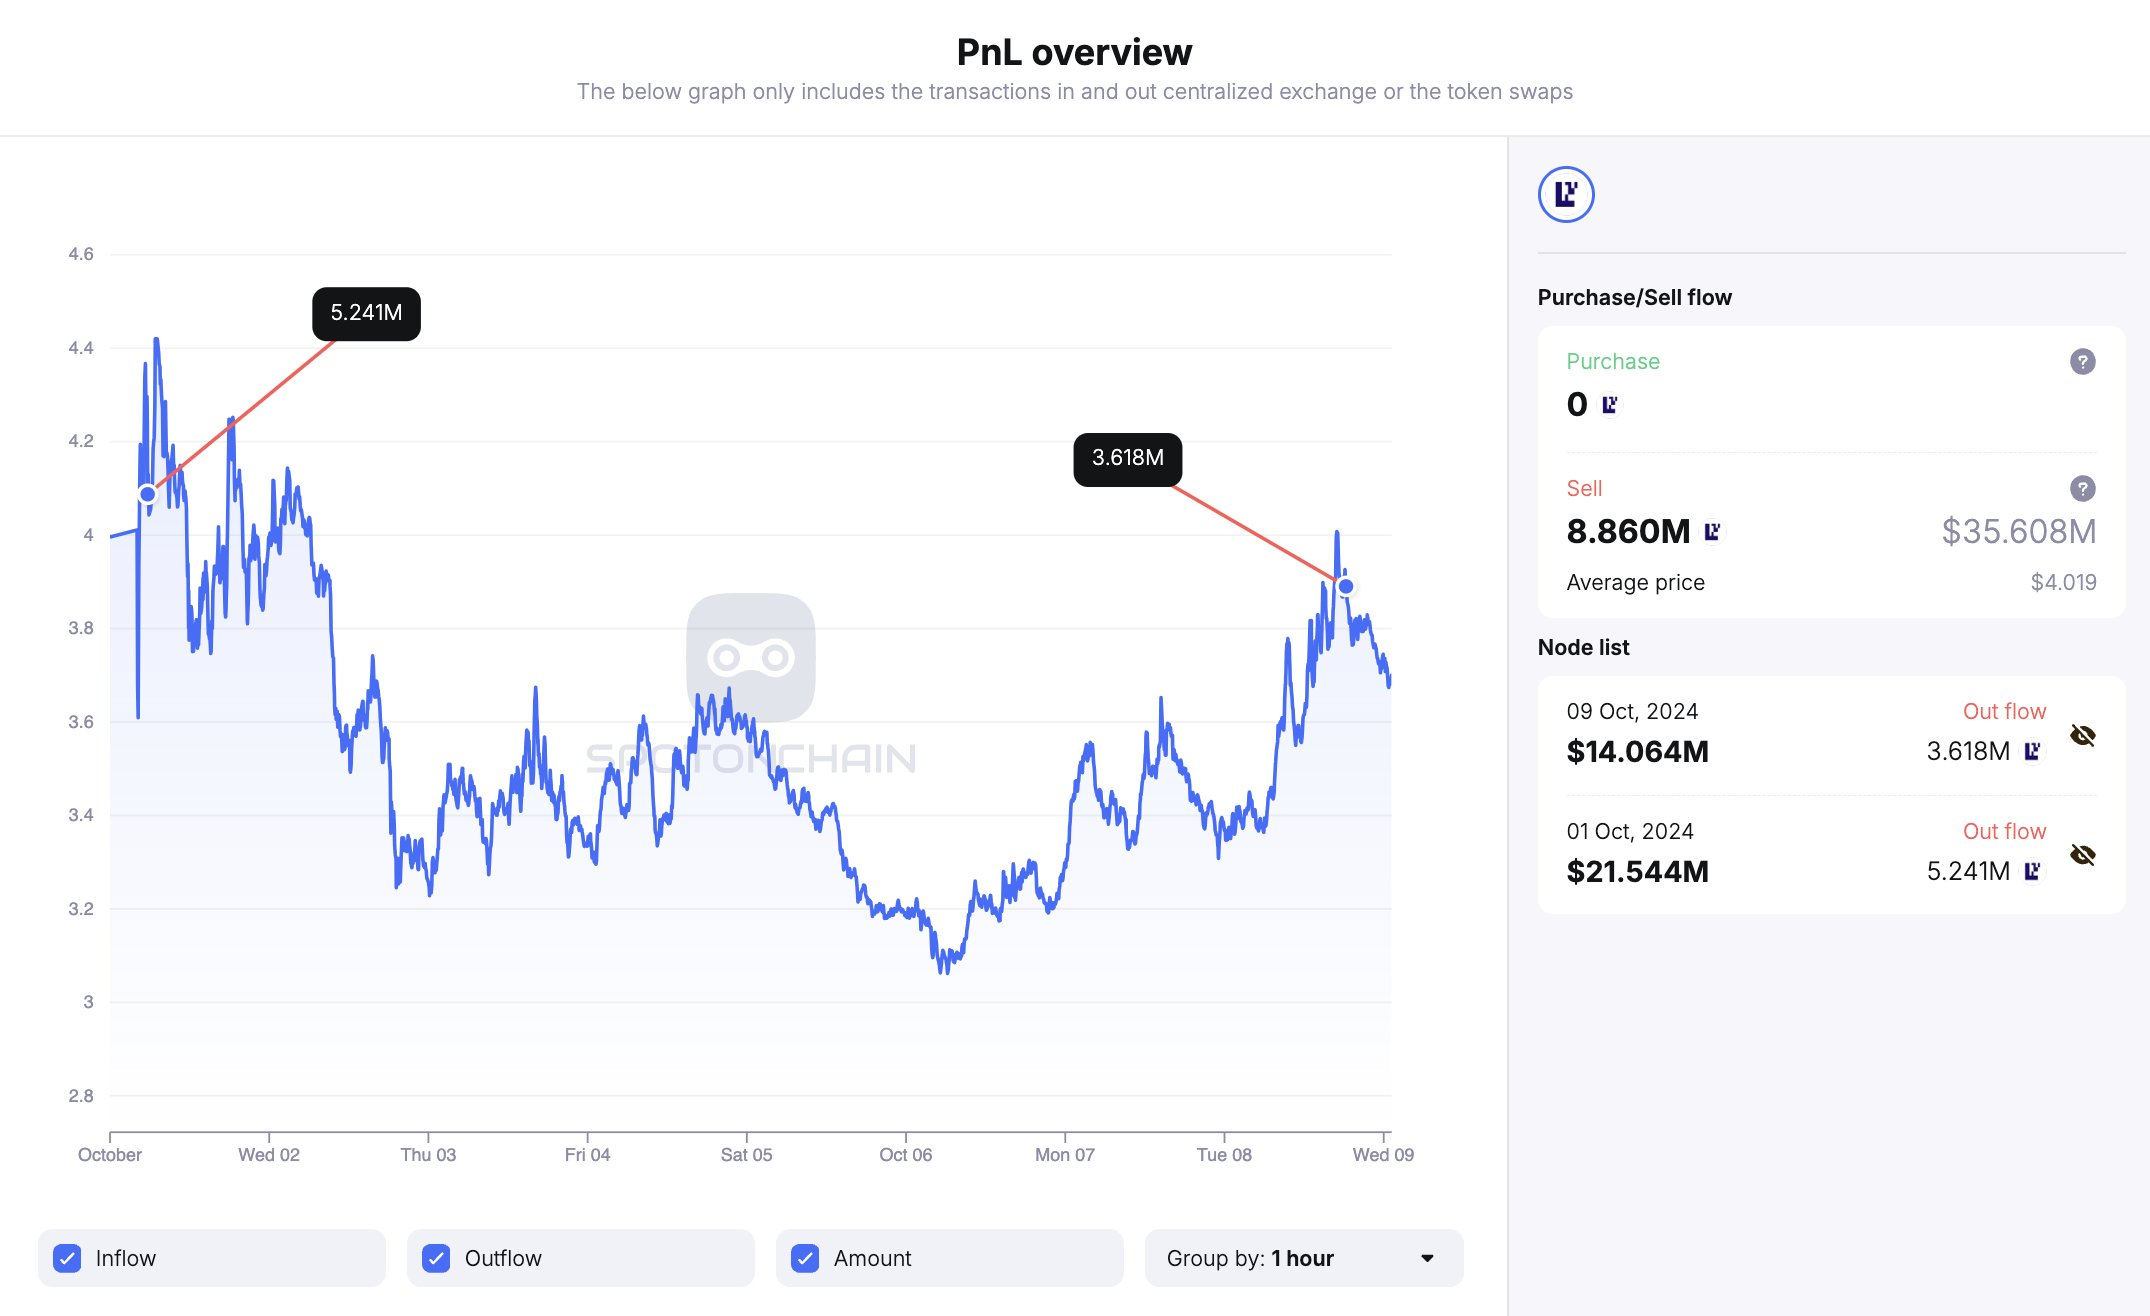Click the October 1 outflow marker dot
This screenshot has width=2150, height=1316.
148,494
